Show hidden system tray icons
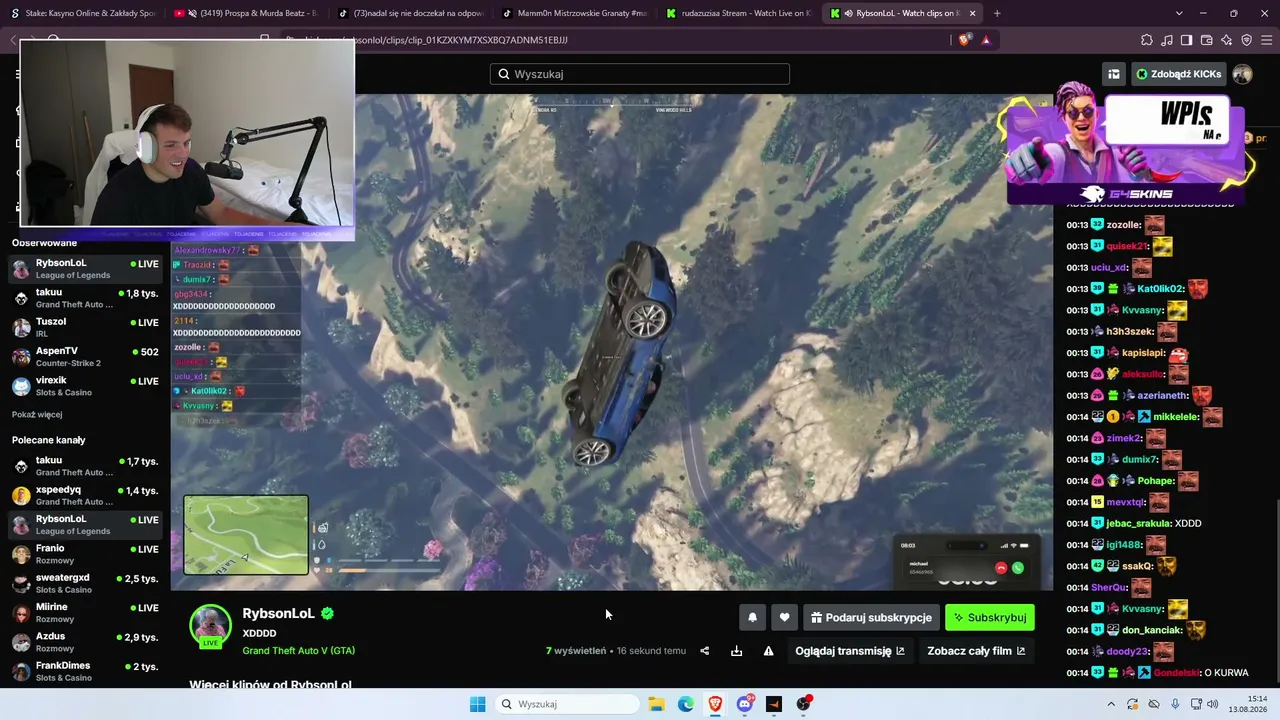 (1111, 704)
